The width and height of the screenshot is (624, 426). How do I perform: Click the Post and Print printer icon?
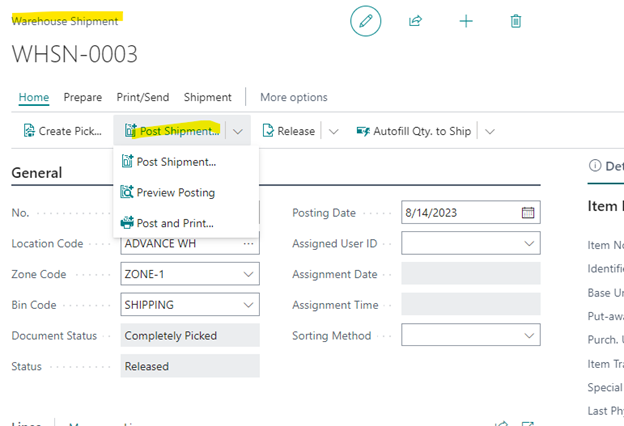[x=127, y=223]
